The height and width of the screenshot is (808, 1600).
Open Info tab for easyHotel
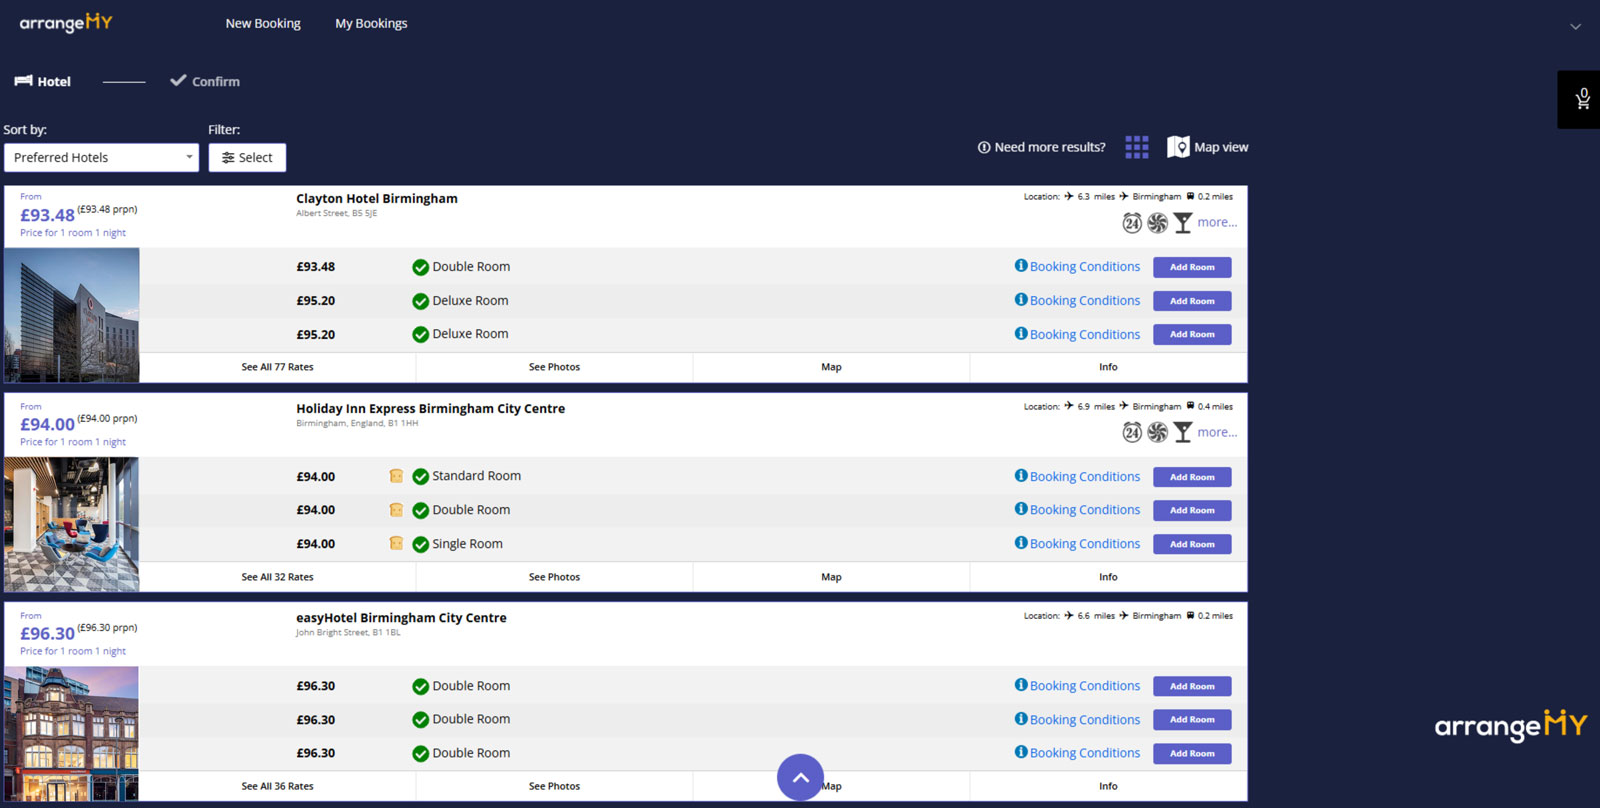pos(1108,786)
